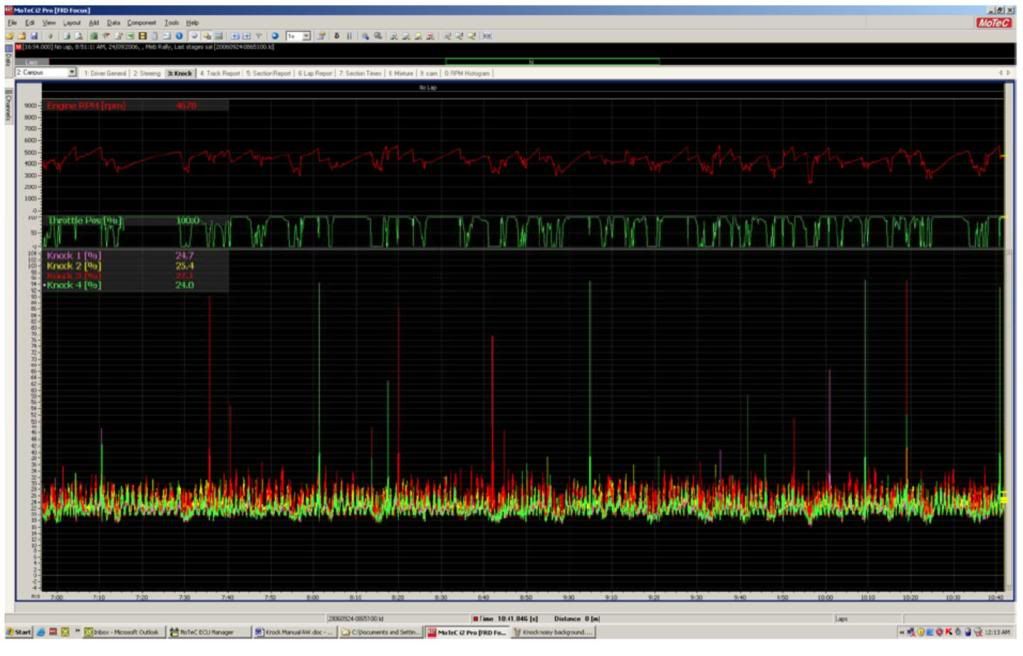The image size is (1023, 656).
Task: Click the Pause icon in the toolbar
Action: coord(349,37)
